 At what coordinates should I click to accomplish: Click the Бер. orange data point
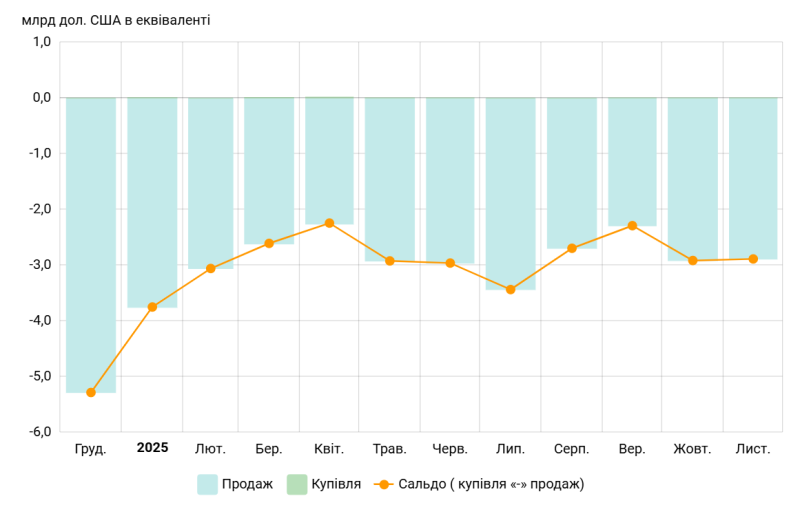(x=269, y=243)
